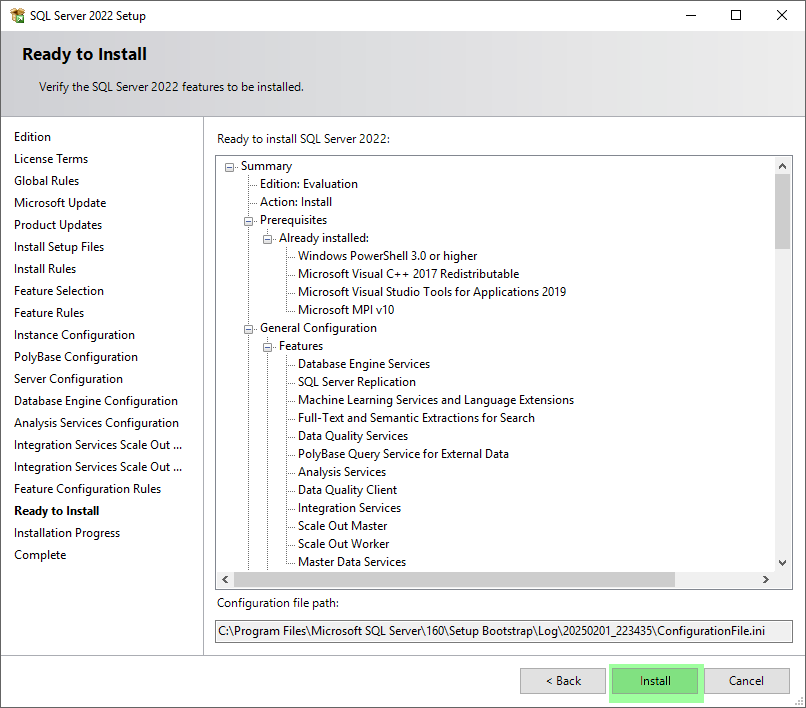
Task: Click the Install button
Action: coord(655,680)
